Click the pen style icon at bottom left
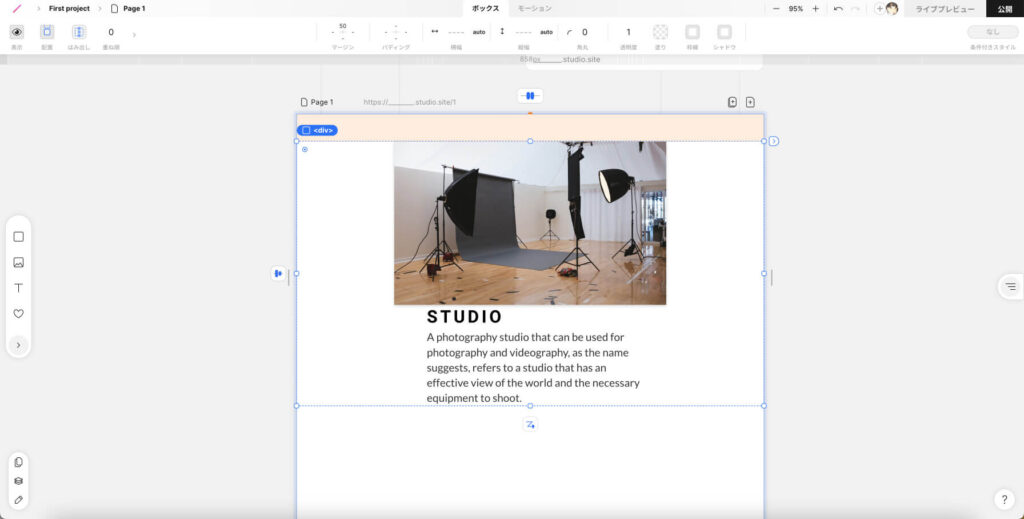Screen dimensions: 1024x519 [18, 499]
